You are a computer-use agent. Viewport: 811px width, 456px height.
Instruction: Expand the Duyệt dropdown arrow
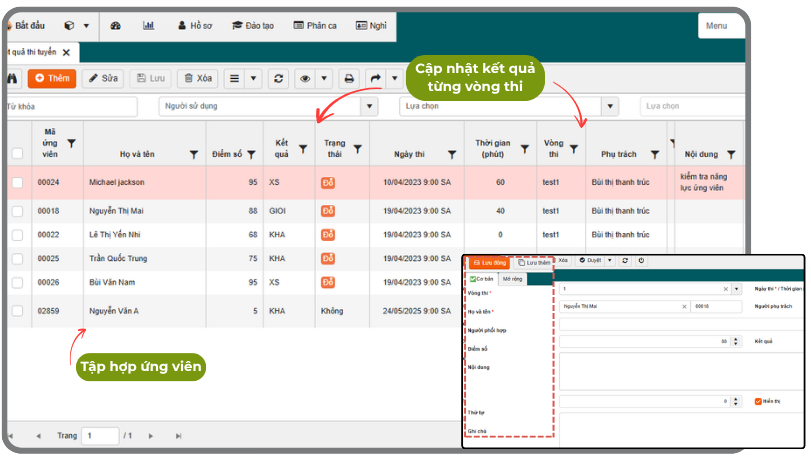coord(610,261)
